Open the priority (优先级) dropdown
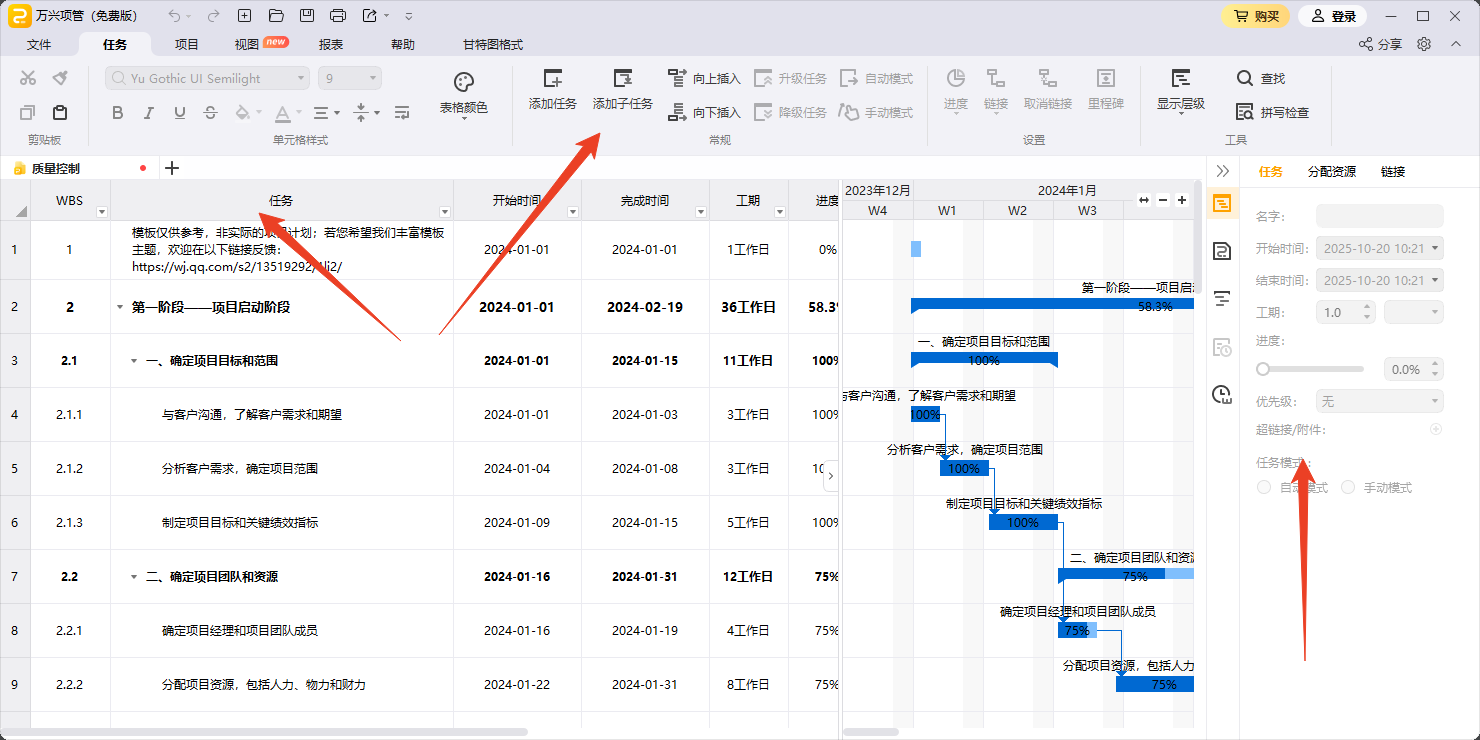Screen dimensions: 1480x740 click(x=1379, y=402)
